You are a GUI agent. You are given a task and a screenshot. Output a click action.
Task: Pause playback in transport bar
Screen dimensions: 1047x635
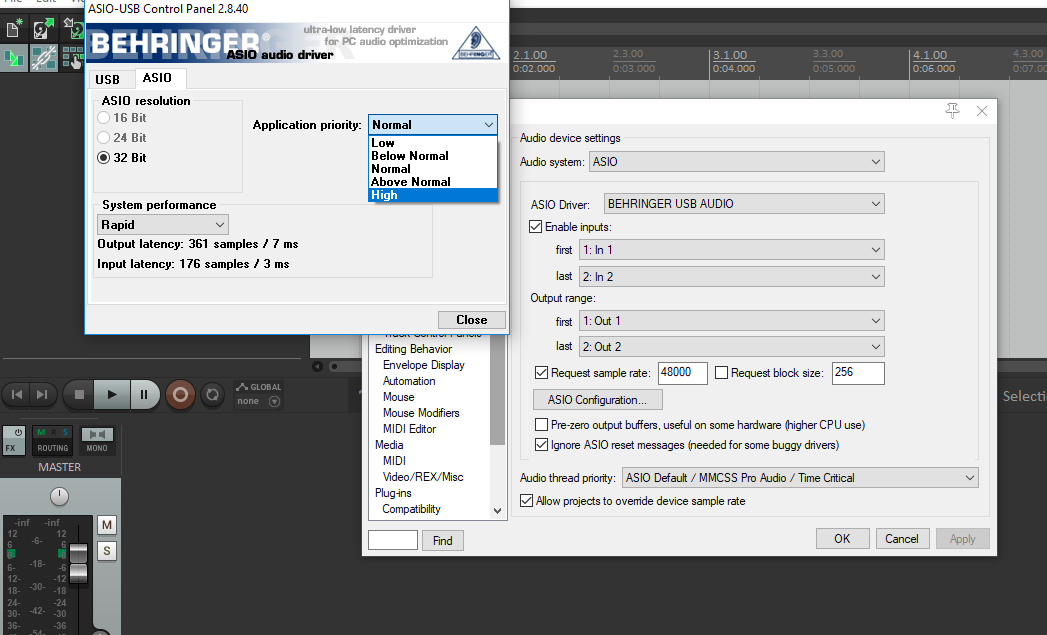tap(144, 395)
